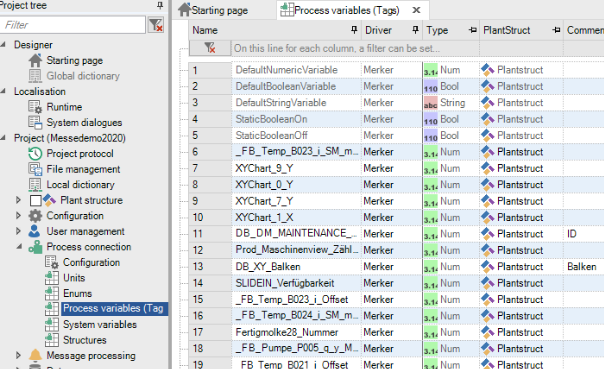Unpin the Type column

coord(472,30)
